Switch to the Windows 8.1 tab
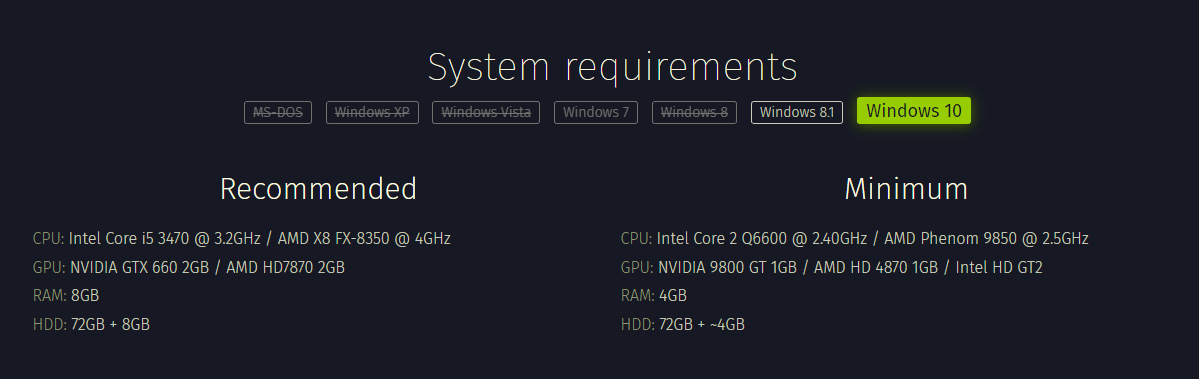Image resolution: width=1199 pixels, height=379 pixels. pos(797,112)
